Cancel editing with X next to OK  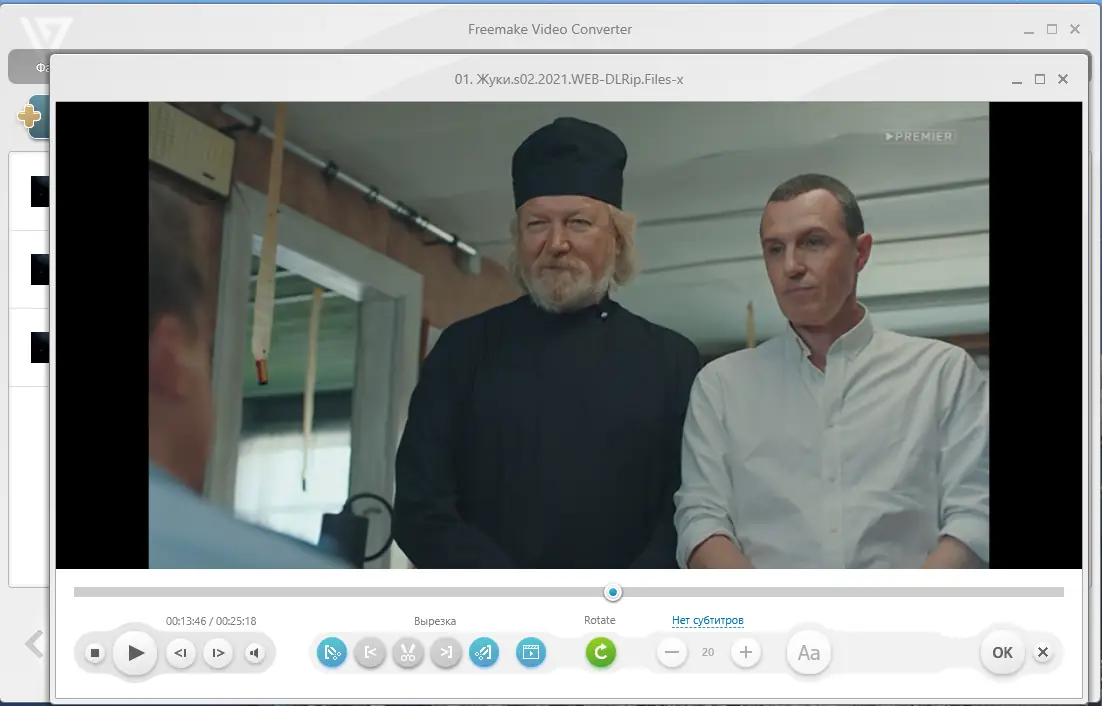(1043, 653)
